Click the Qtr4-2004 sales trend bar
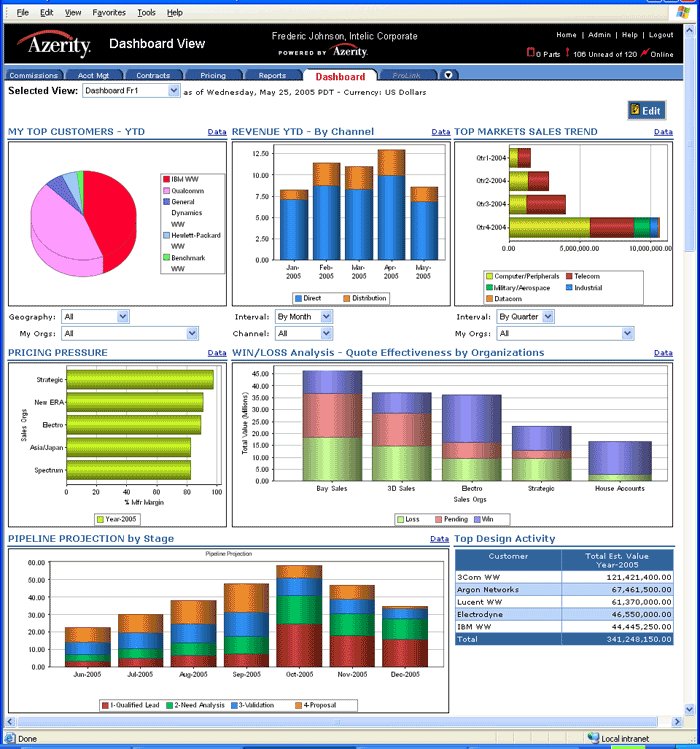 point(584,227)
